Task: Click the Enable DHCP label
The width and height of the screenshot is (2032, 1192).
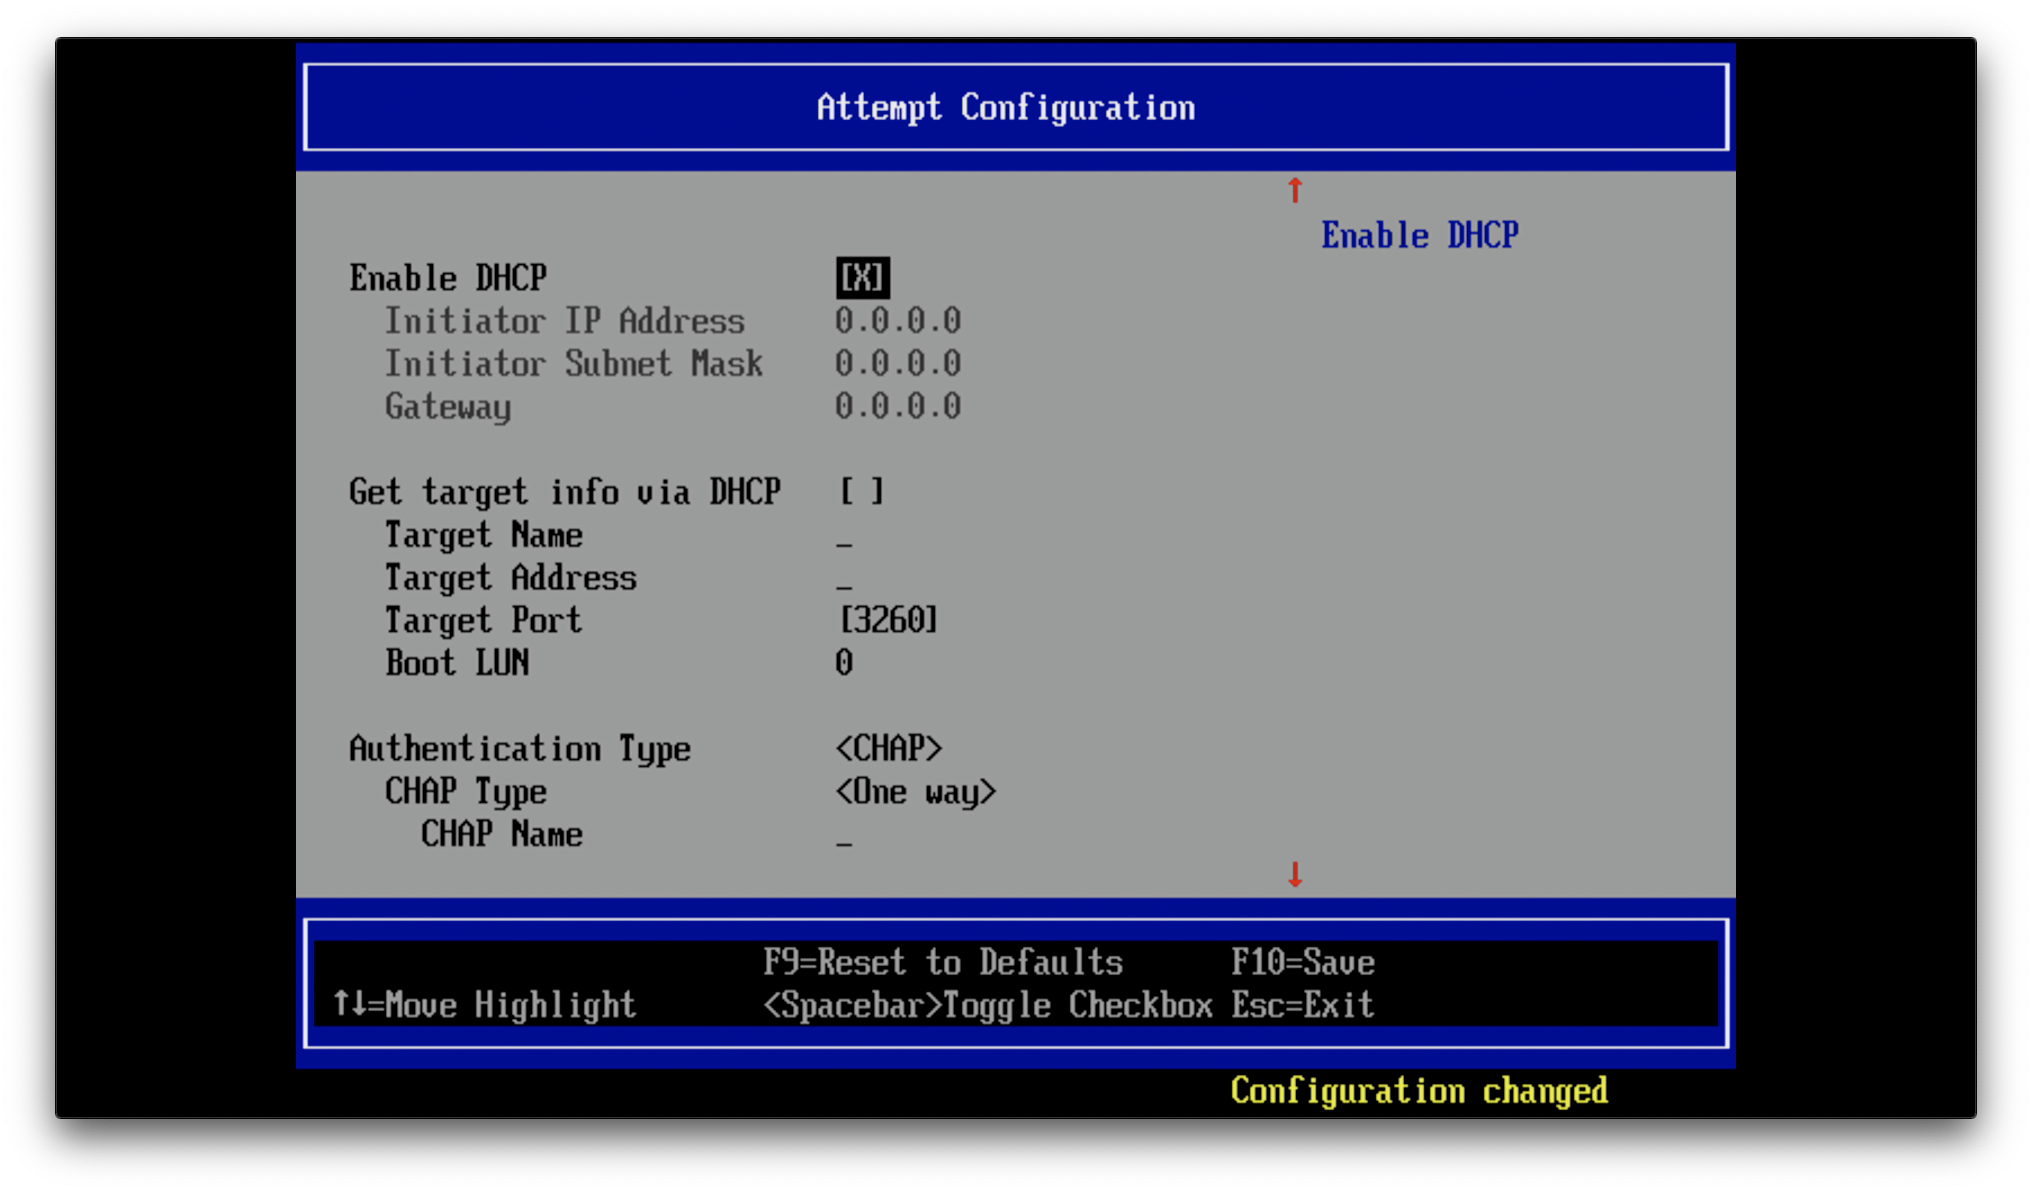Action: coord(448,278)
